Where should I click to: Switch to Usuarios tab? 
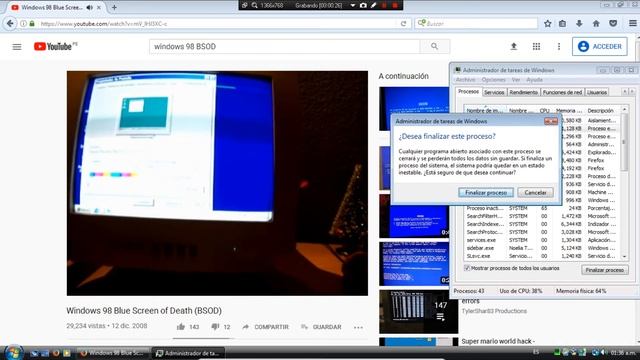pos(596,93)
